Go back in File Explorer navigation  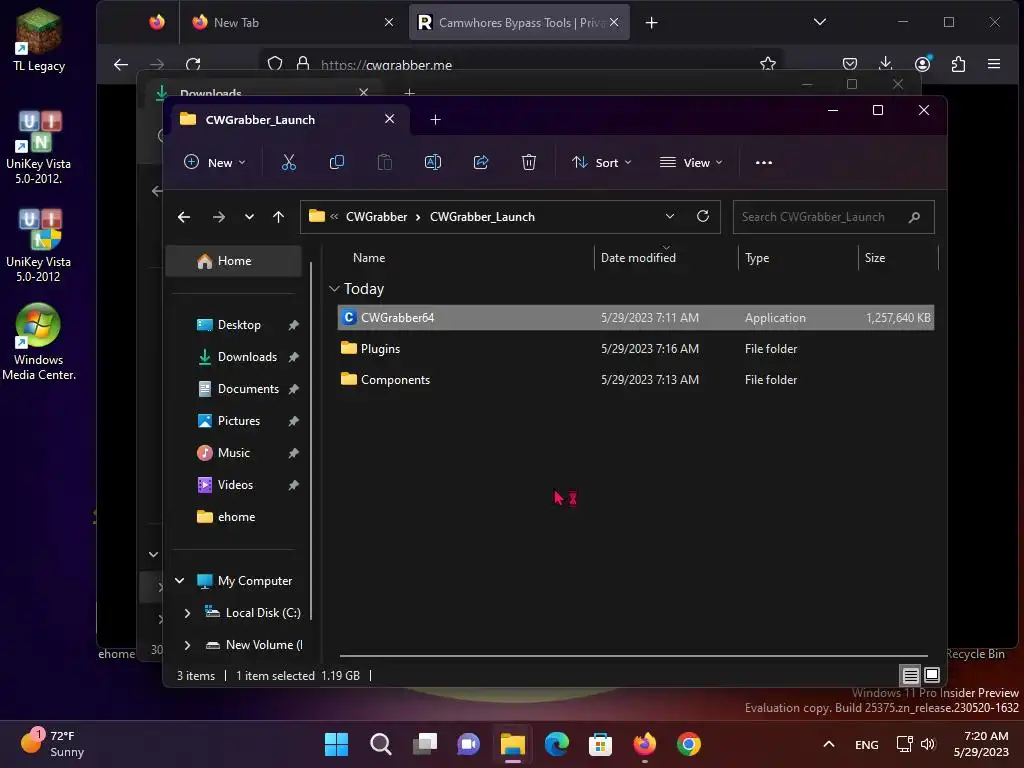click(x=184, y=217)
